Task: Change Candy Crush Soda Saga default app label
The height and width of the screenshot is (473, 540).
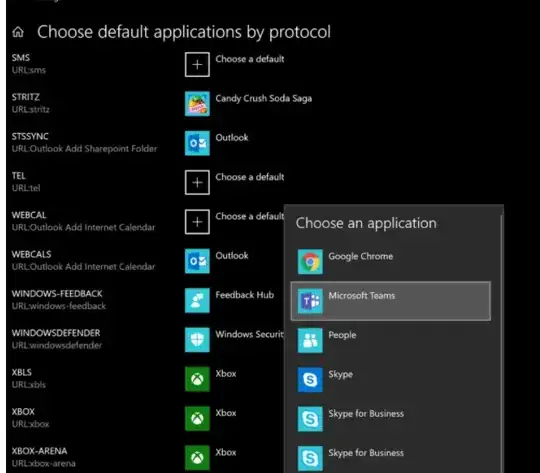Action: (x=263, y=99)
